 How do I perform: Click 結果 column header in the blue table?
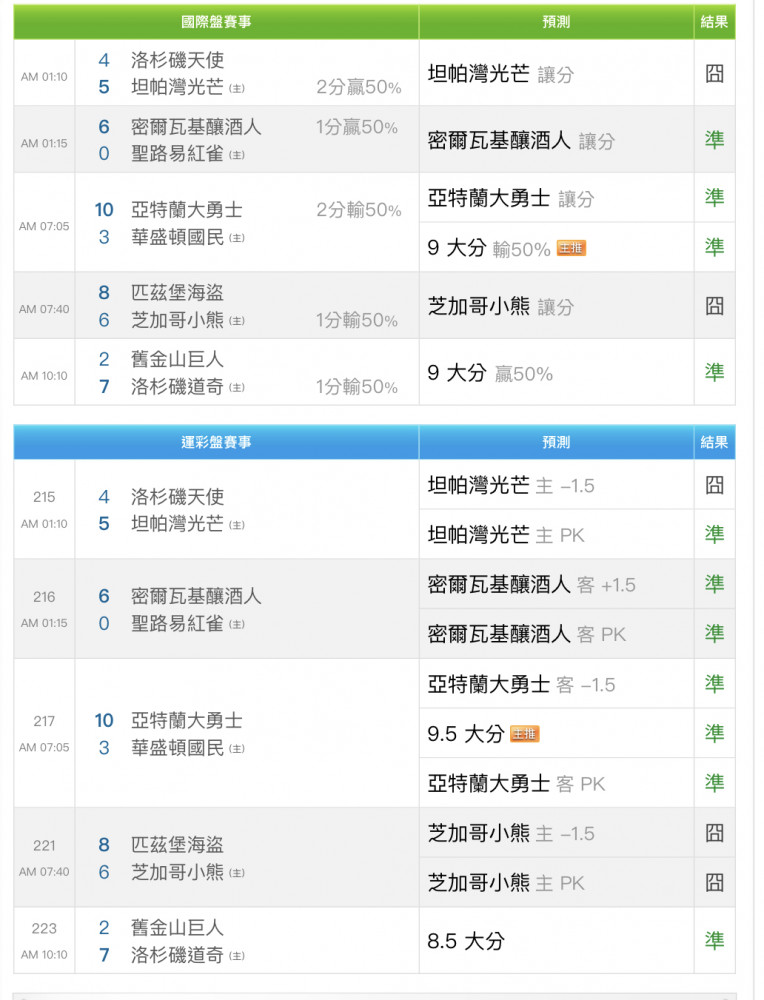coord(714,442)
